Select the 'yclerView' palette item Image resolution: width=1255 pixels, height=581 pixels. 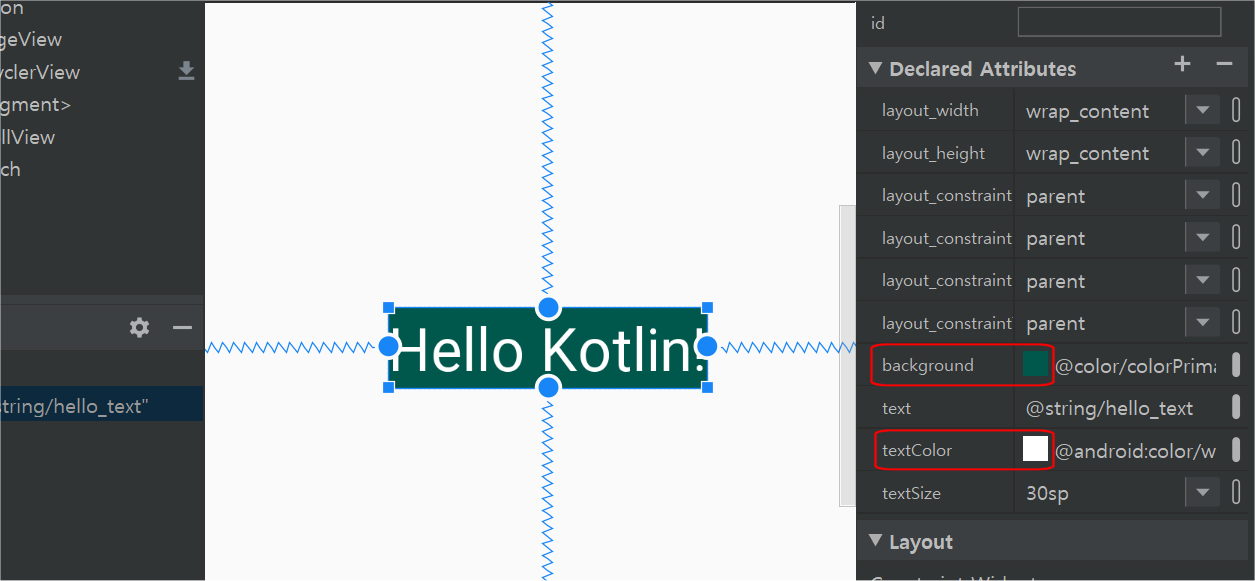pos(39,72)
